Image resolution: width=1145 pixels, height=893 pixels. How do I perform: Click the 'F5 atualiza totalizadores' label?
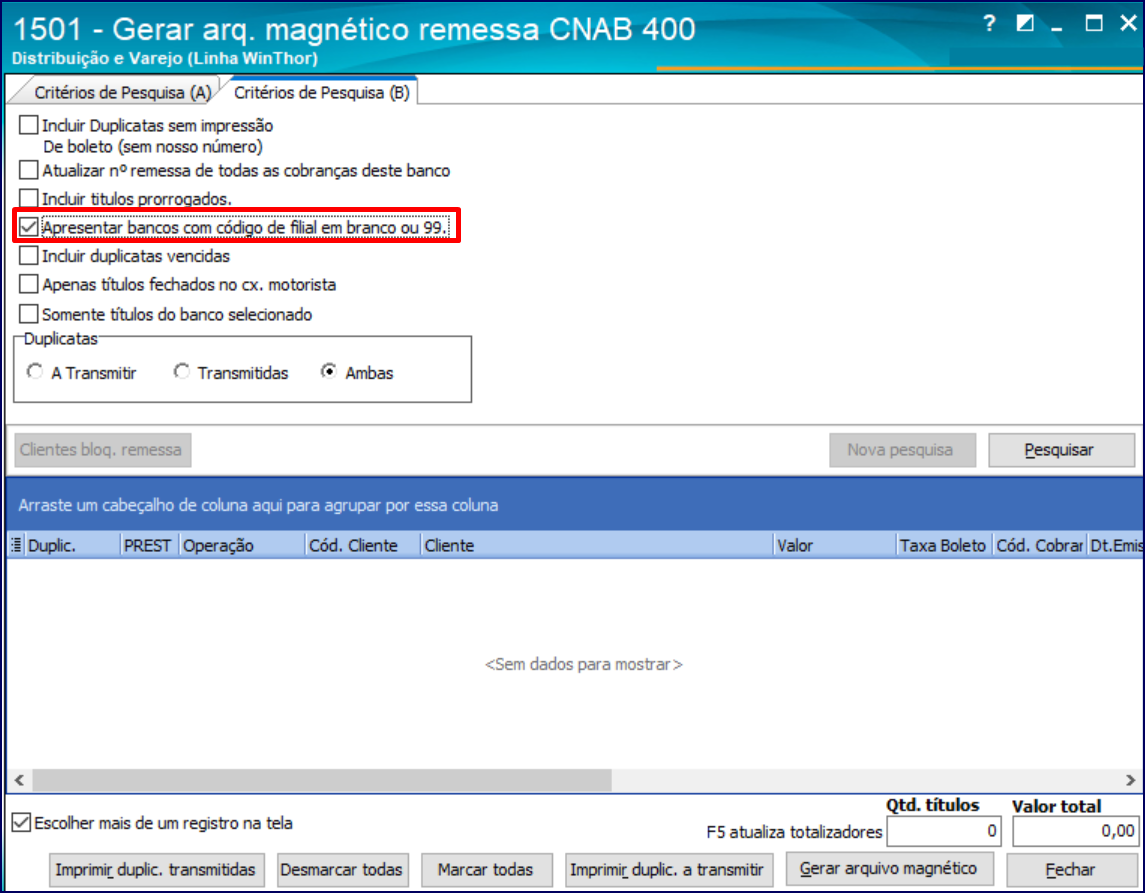(x=794, y=832)
